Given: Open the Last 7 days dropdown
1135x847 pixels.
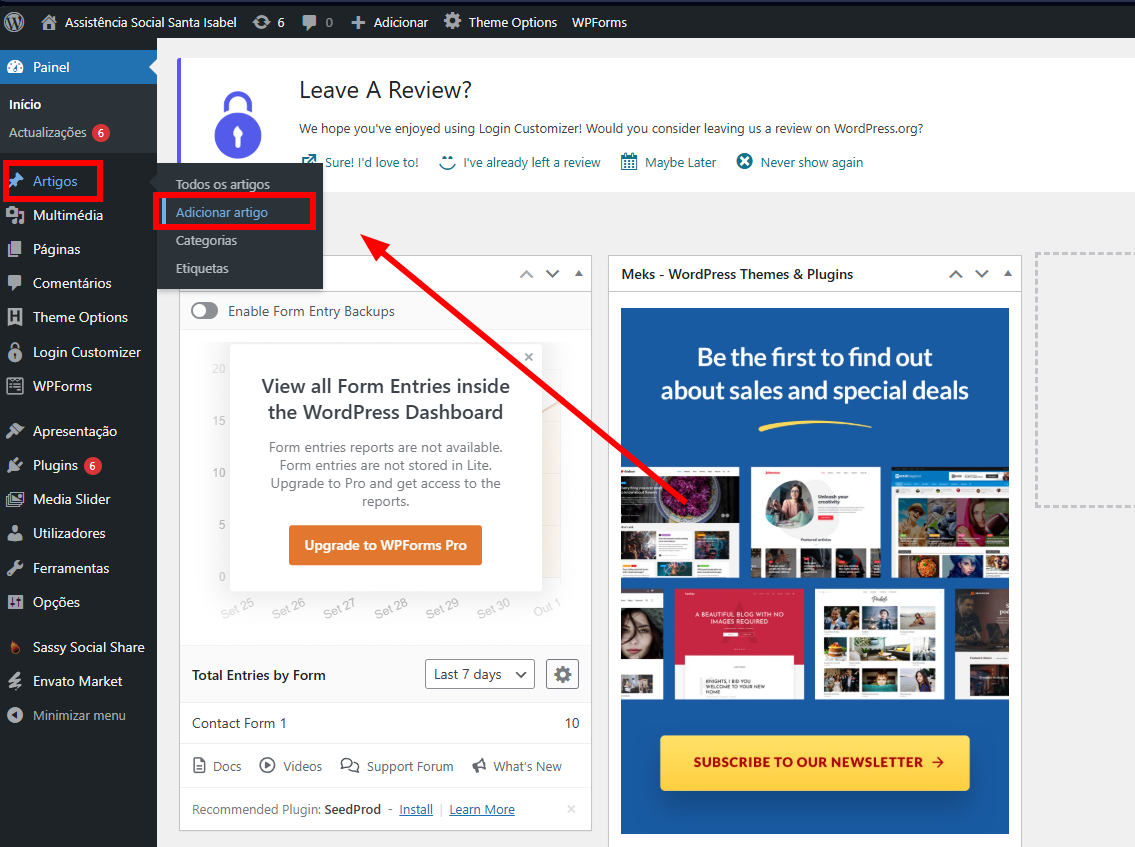Looking at the screenshot, I should point(480,675).
